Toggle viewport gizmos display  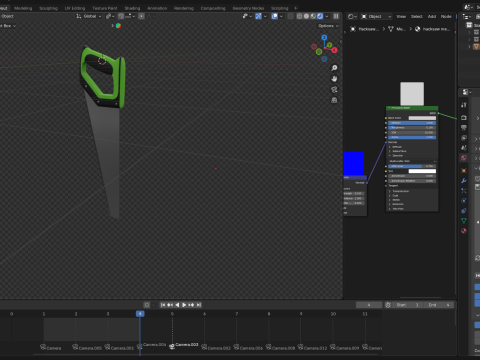coord(258,16)
